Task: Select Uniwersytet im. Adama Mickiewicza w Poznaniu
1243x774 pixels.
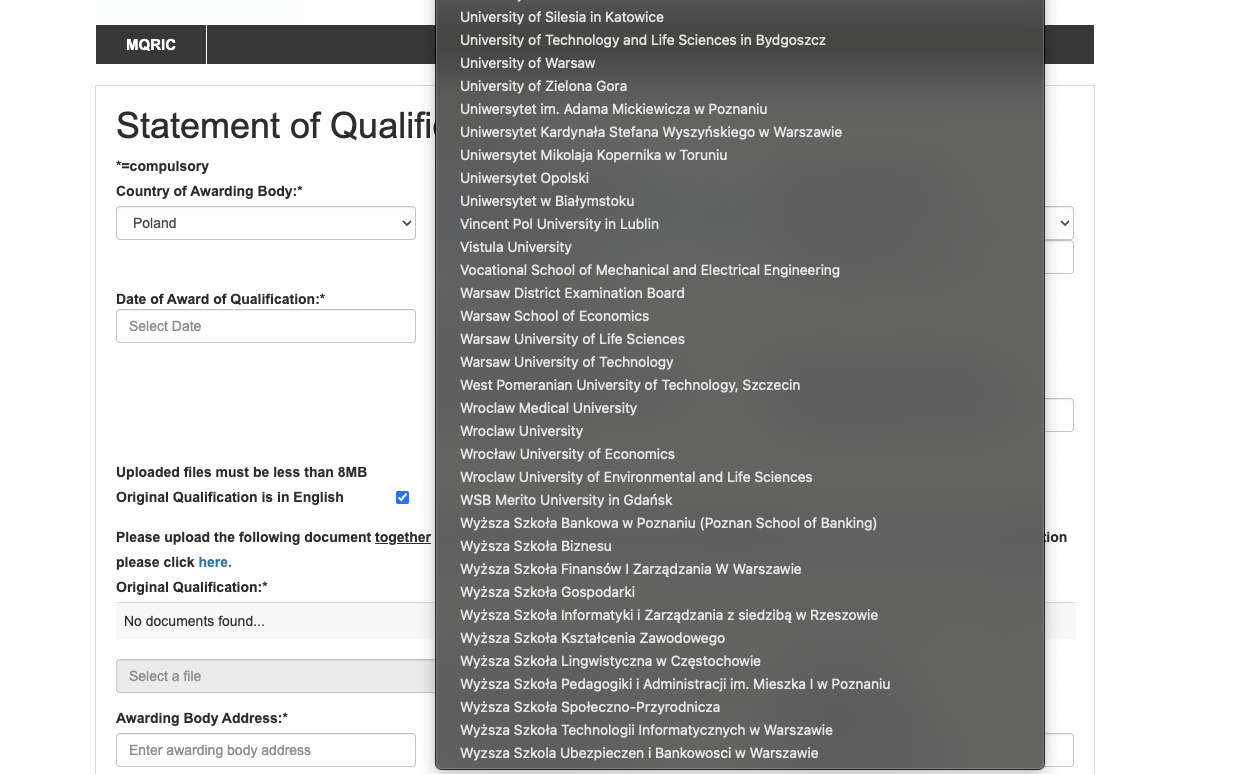Action: tap(740, 109)
